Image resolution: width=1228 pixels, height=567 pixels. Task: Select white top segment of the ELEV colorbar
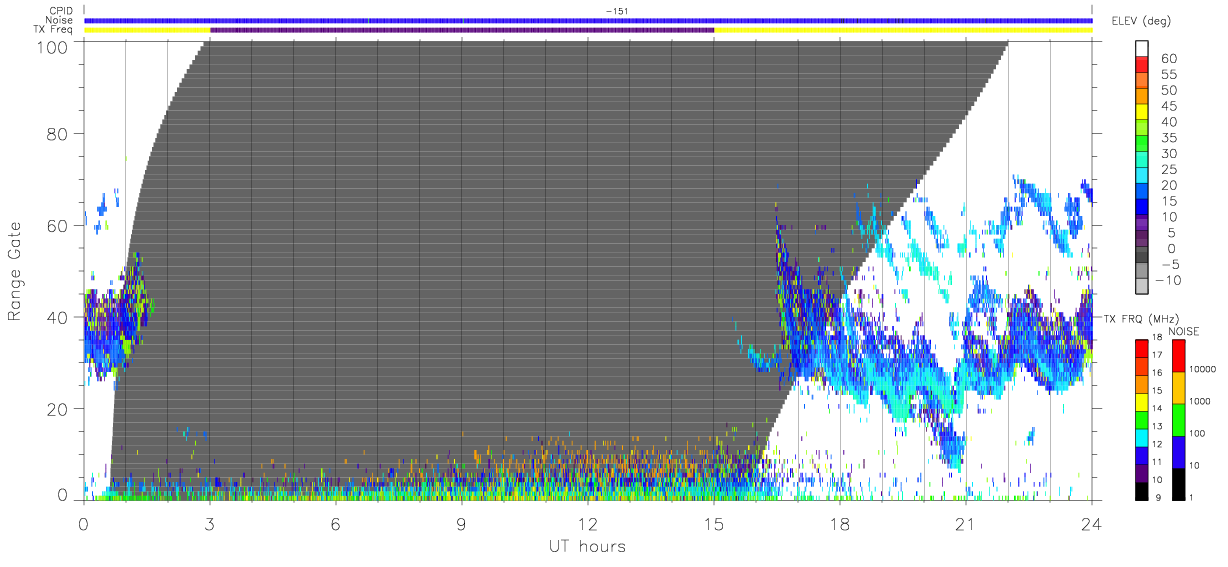click(x=1142, y=48)
